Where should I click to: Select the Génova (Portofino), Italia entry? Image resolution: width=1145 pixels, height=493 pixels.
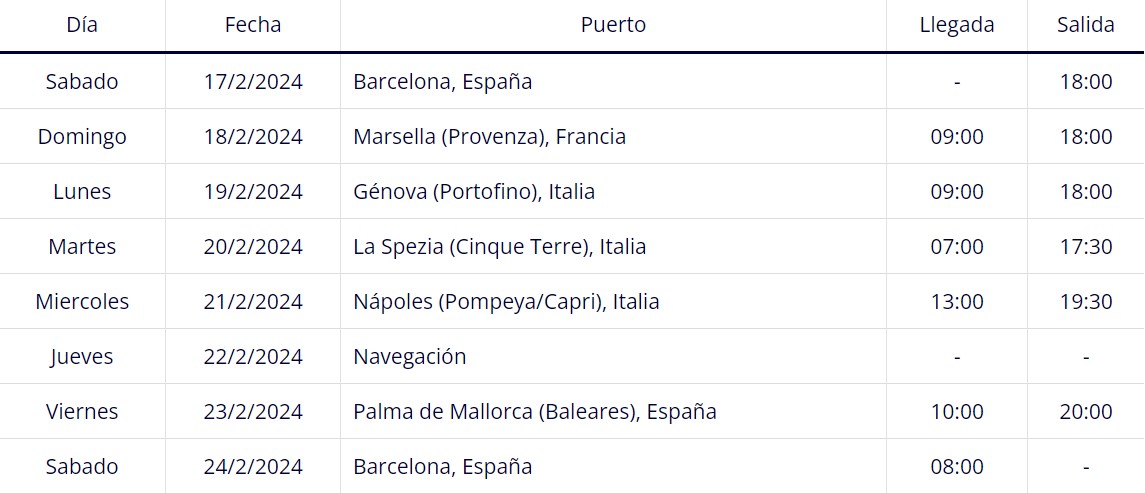[x=474, y=191]
